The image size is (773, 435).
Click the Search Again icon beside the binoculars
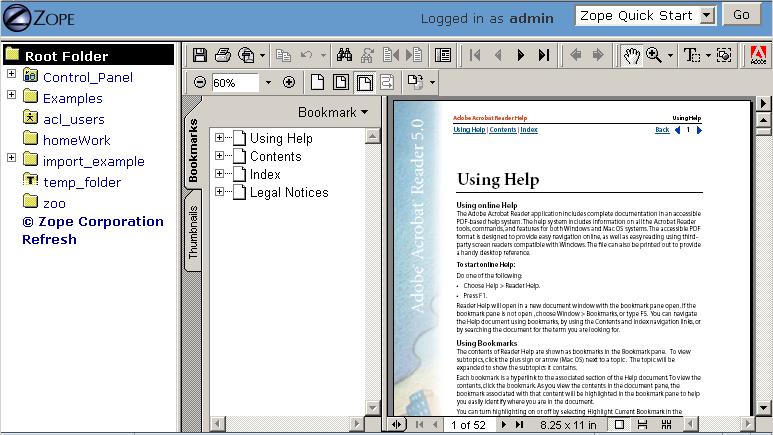pos(367,55)
